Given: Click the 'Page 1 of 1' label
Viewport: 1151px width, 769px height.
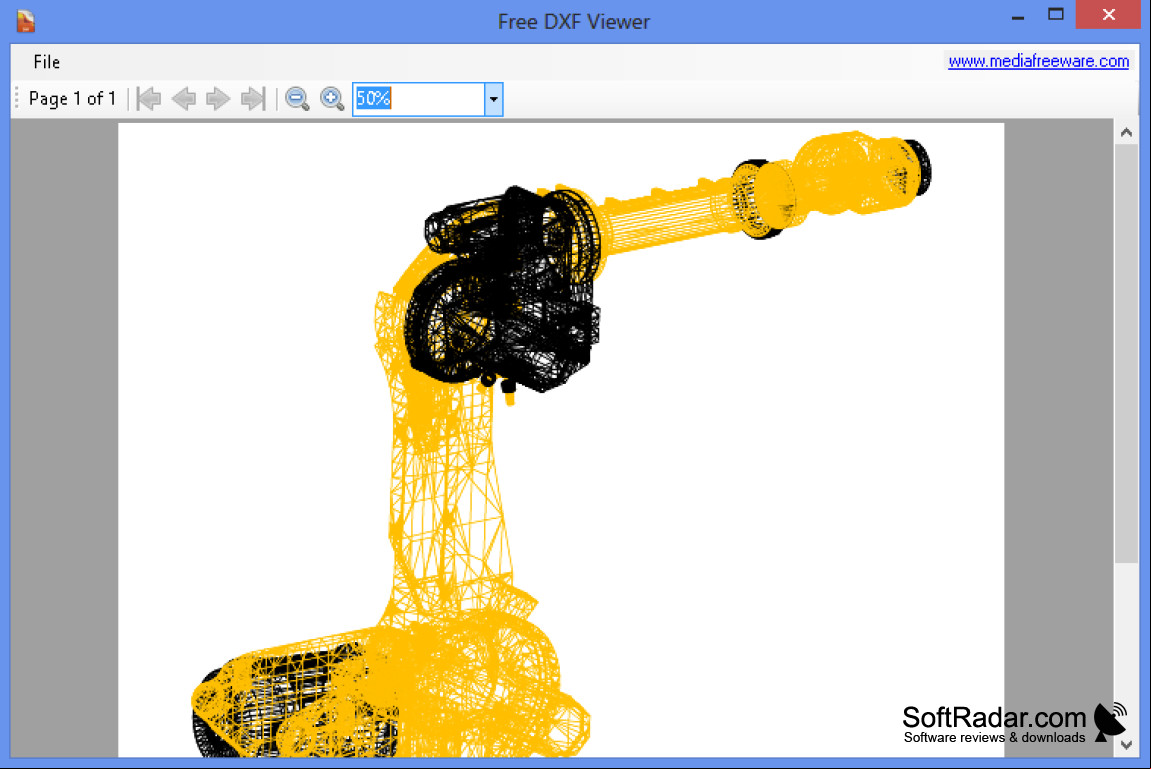Looking at the screenshot, I should 72,98.
